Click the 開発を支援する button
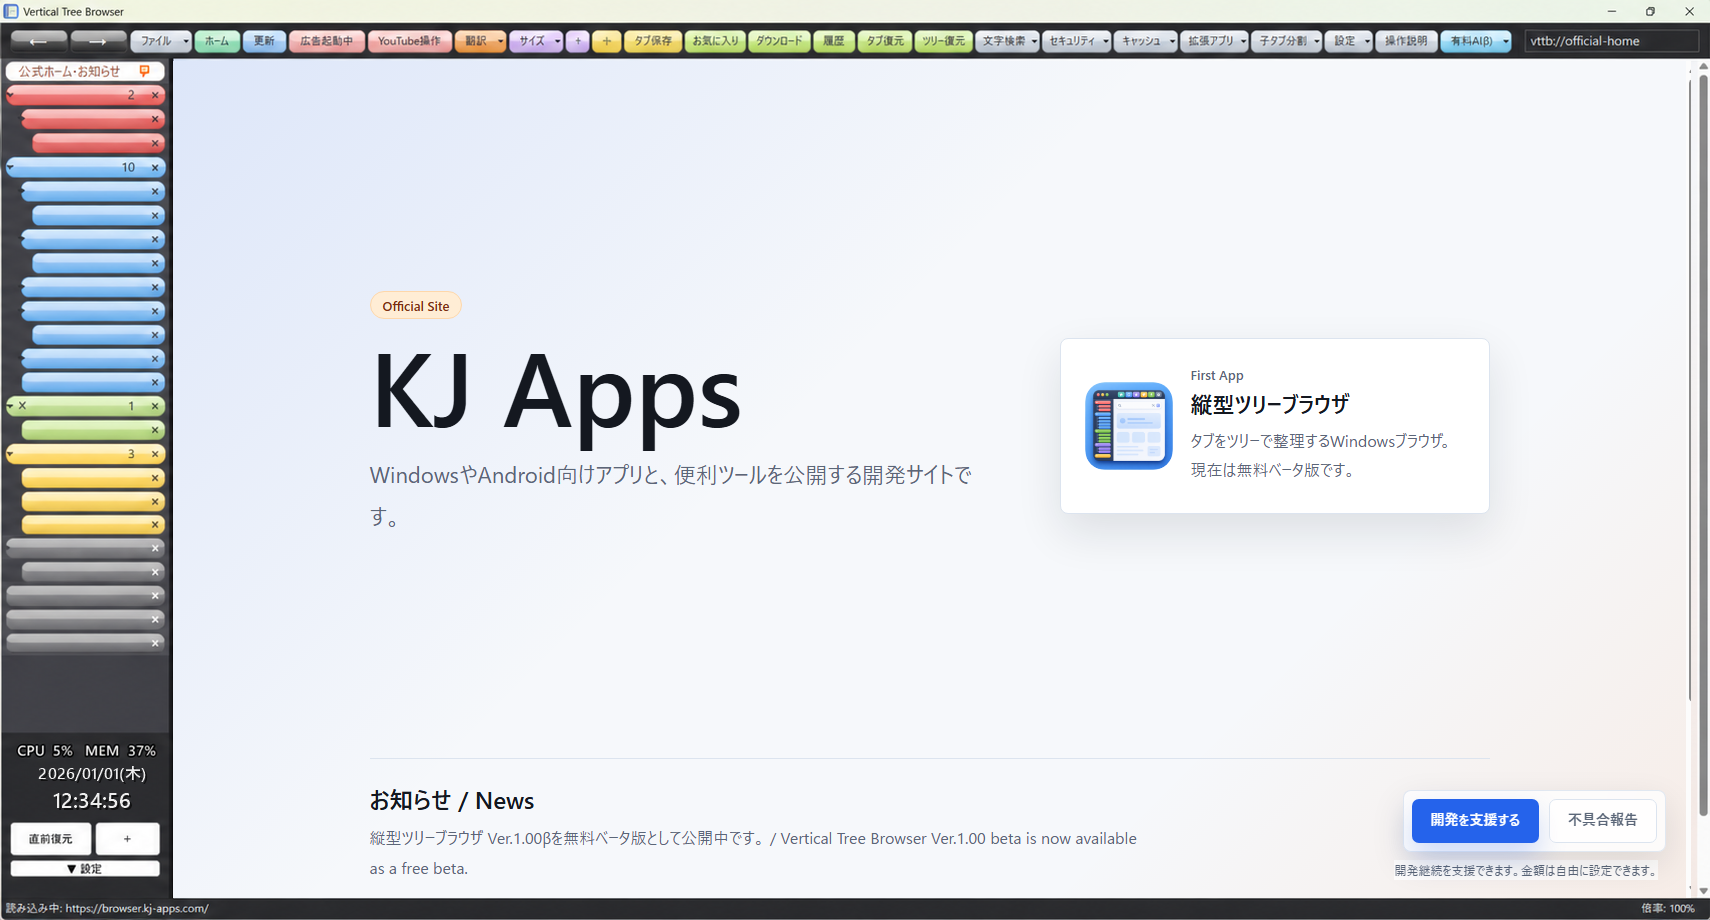Screen dimensions: 1710x920 pos(1475,820)
